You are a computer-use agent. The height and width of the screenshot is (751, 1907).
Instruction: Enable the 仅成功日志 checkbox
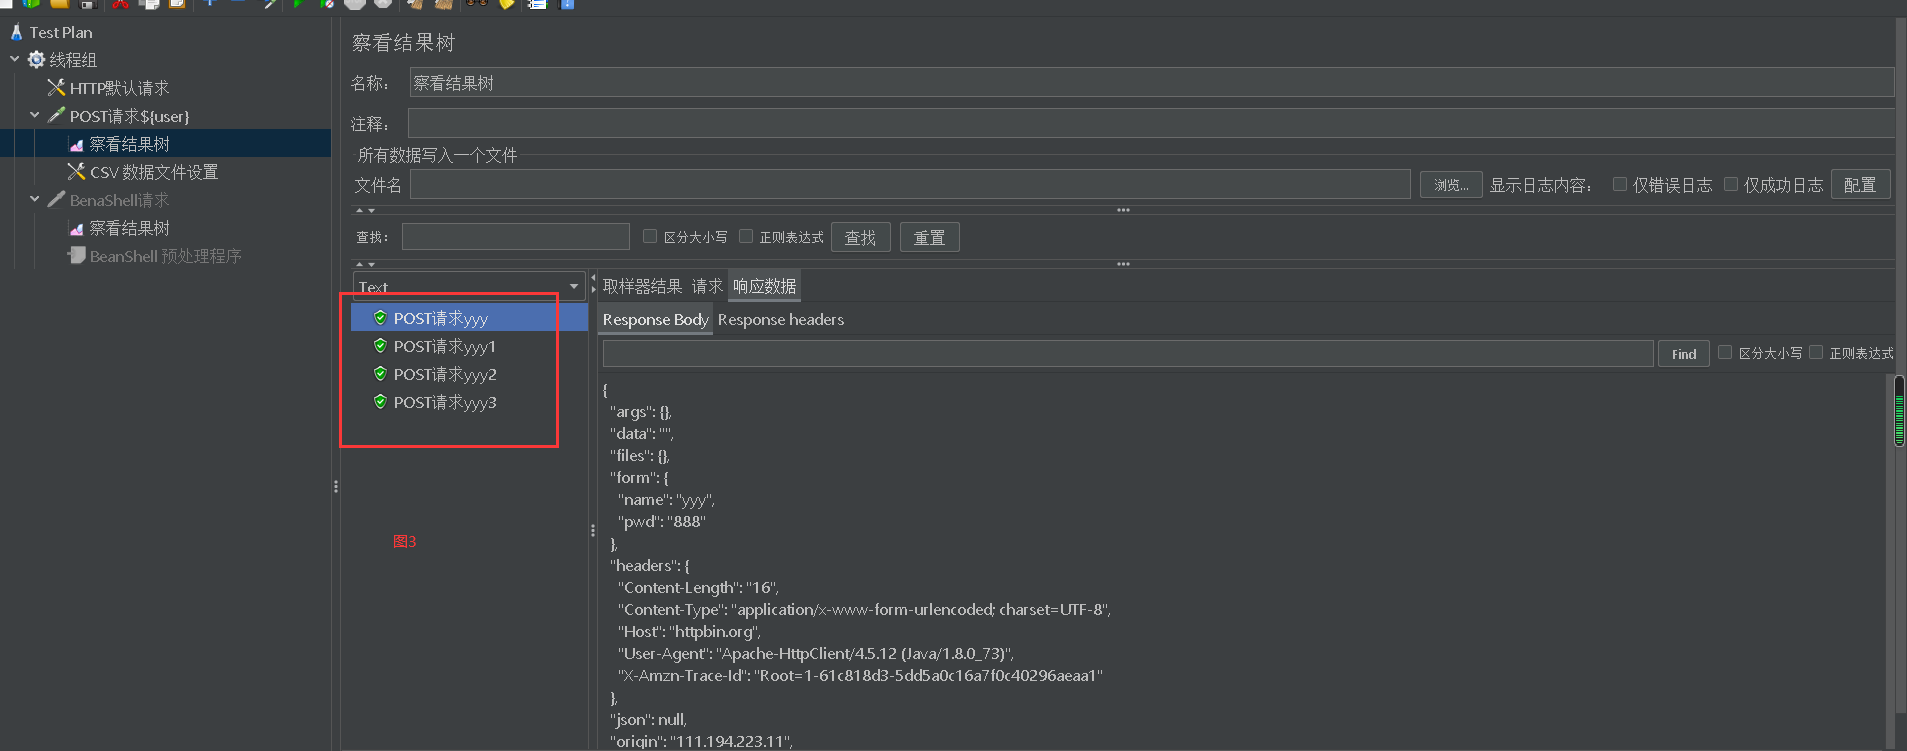click(x=1731, y=184)
